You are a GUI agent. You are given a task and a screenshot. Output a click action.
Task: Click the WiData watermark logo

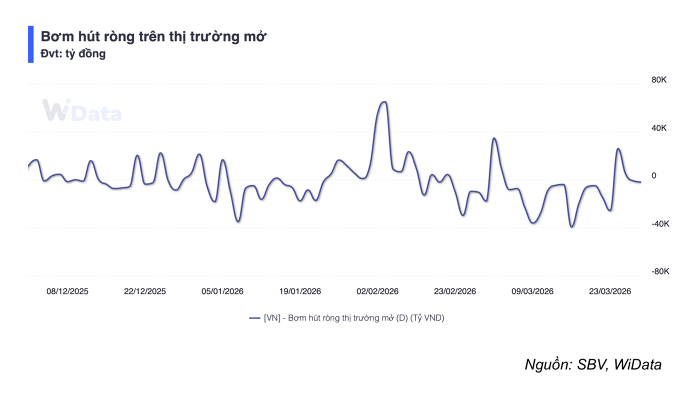(x=81, y=113)
